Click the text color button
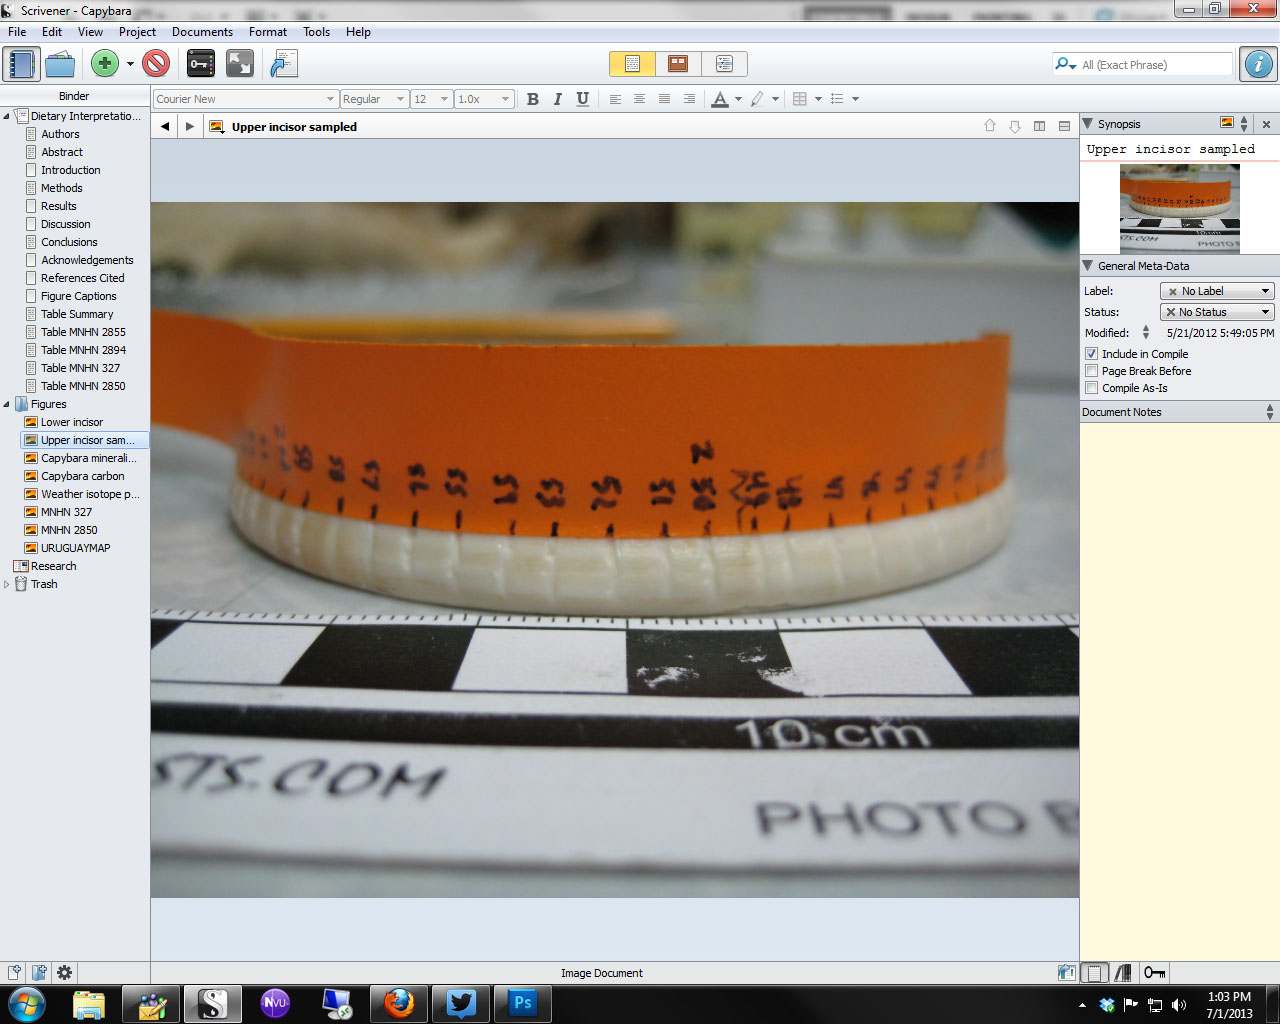The height and width of the screenshot is (1024, 1280). pyautogui.click(x=720, y=99)
